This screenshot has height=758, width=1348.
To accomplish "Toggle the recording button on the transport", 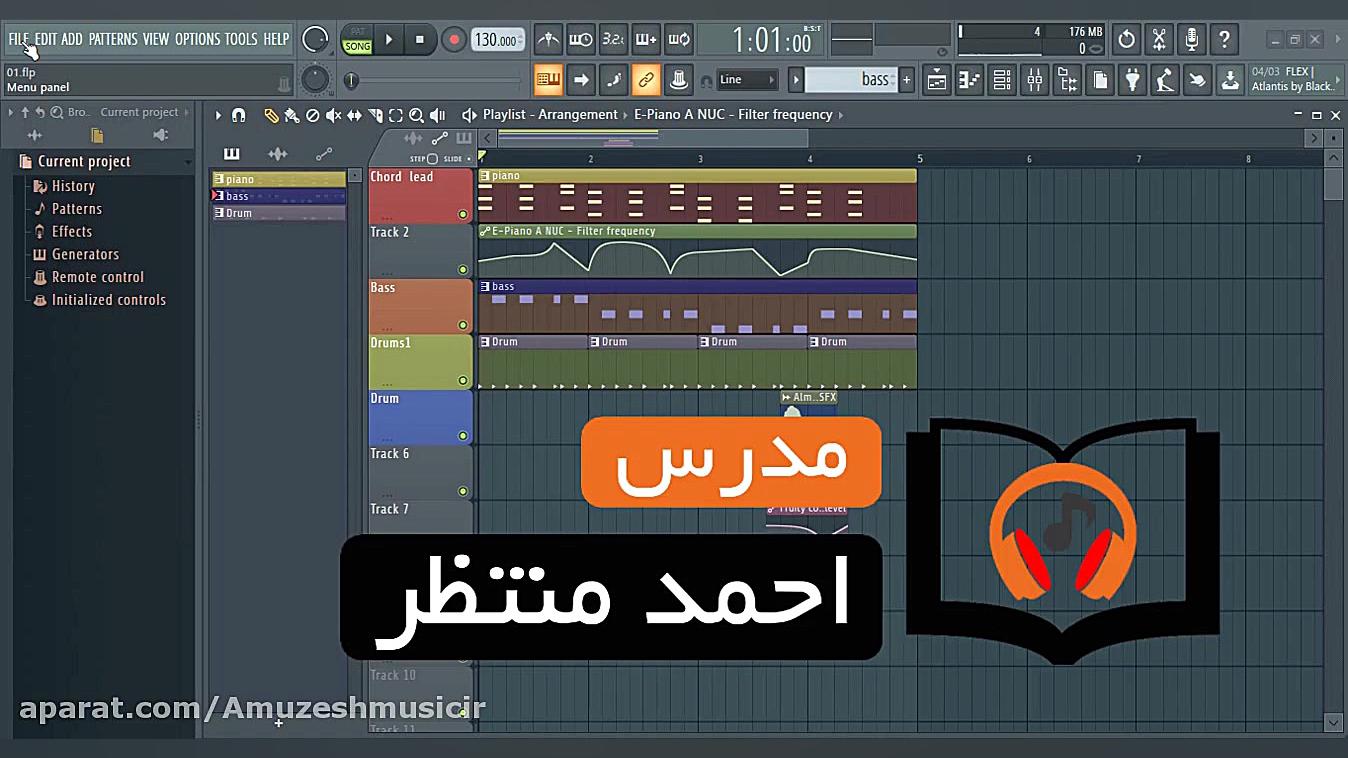I will pos(453,39).
